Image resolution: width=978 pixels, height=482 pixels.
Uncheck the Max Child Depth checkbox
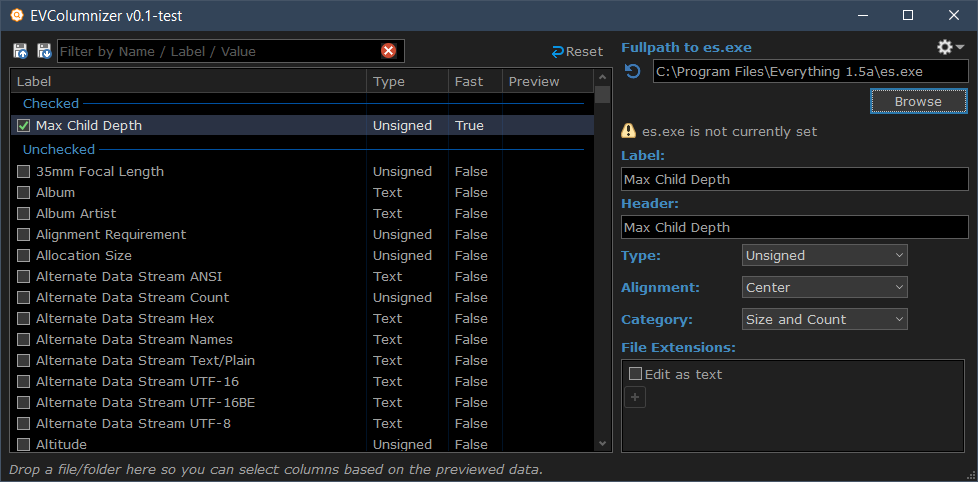pos(24,126)
